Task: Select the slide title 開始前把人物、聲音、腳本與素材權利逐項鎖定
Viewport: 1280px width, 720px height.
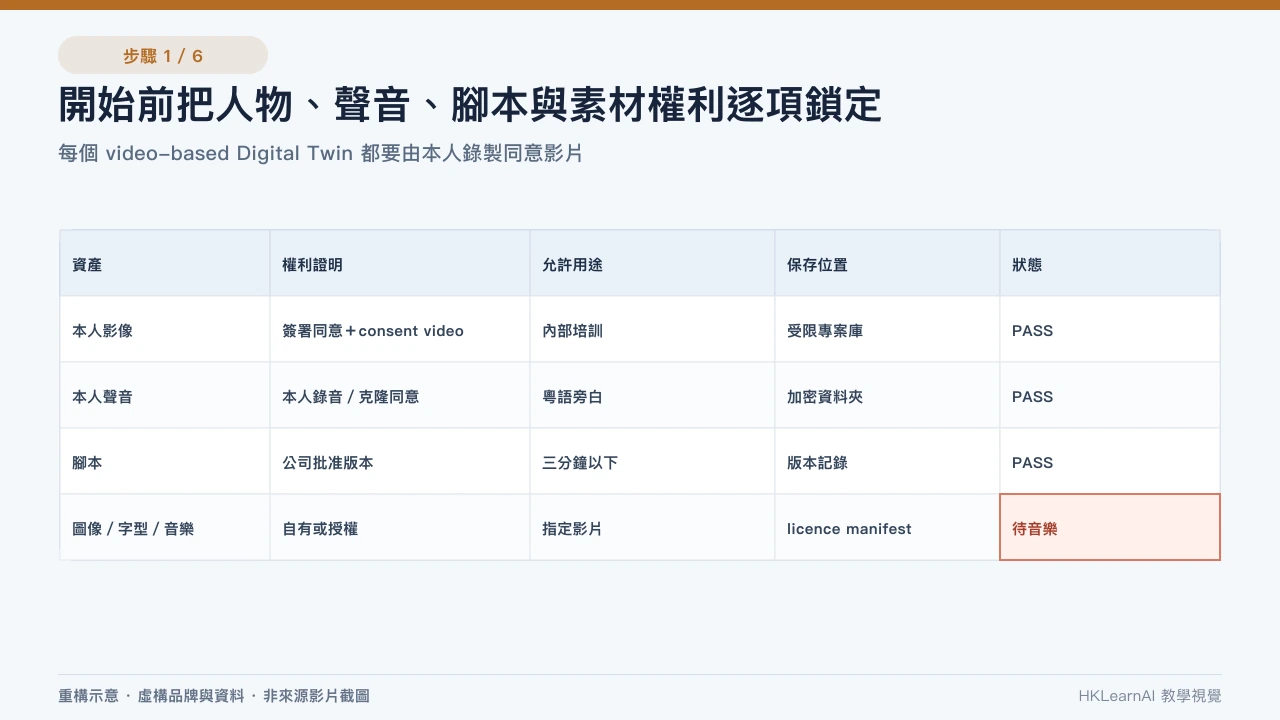Action: (470, 105)
